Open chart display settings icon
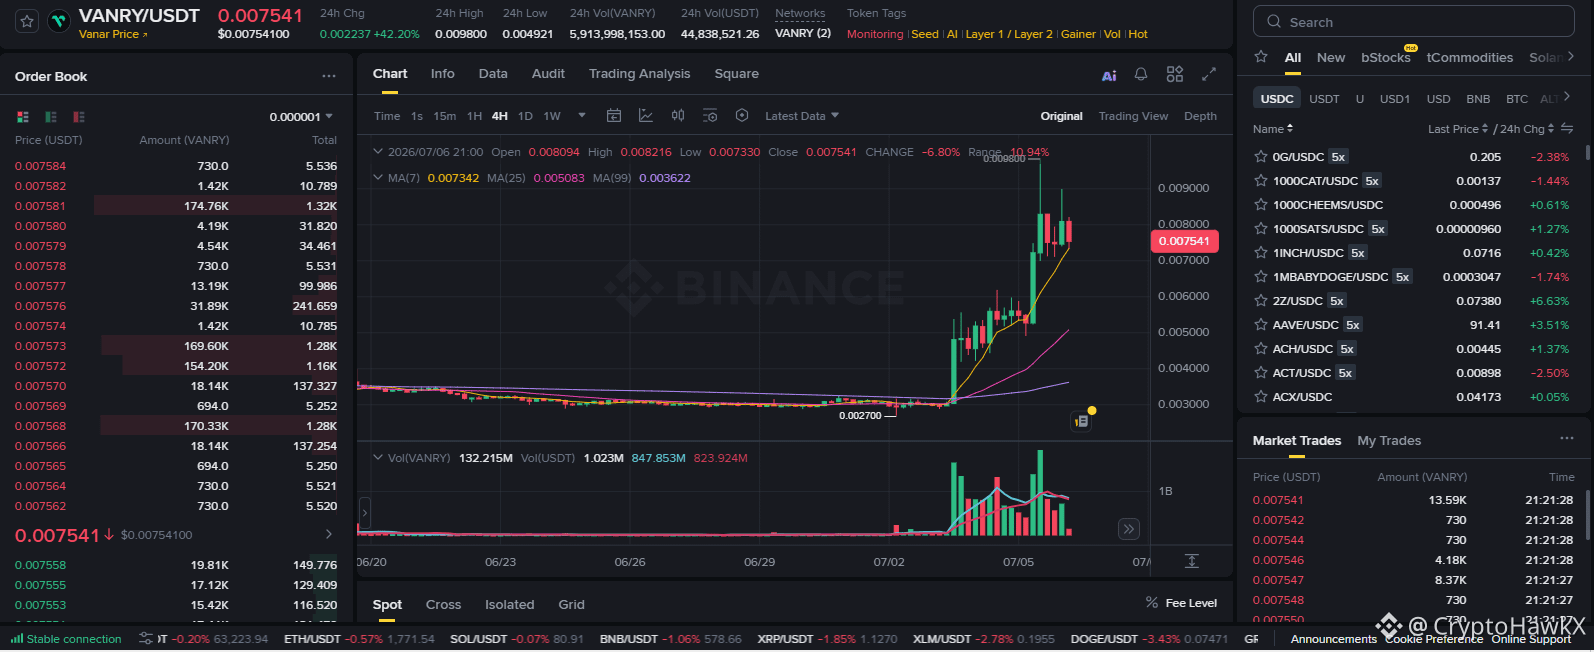Screen dimensions: 1594x652 [710, 116]
